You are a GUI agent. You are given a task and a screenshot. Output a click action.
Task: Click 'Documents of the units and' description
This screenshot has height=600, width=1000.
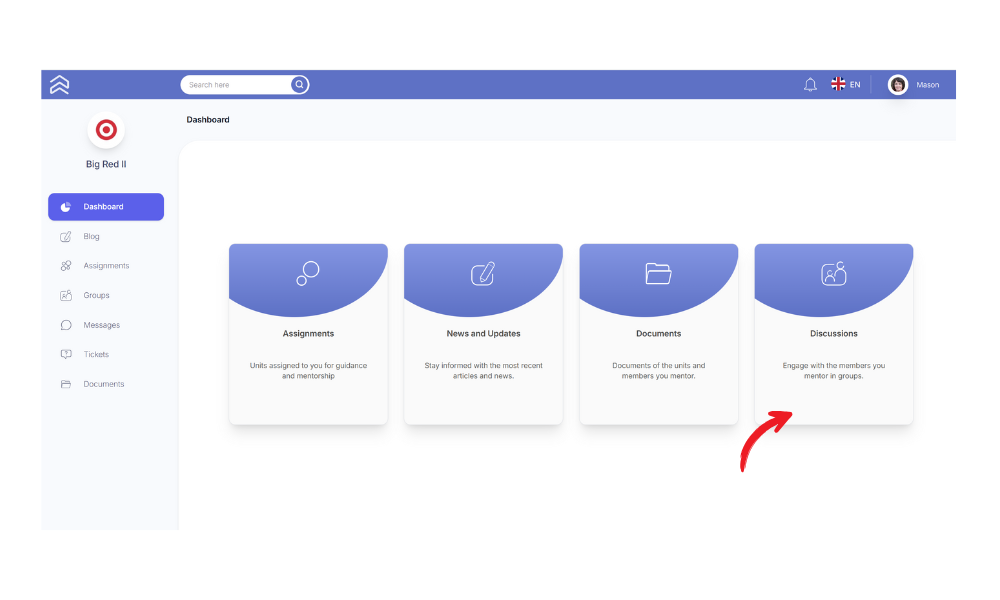(659, 365)
